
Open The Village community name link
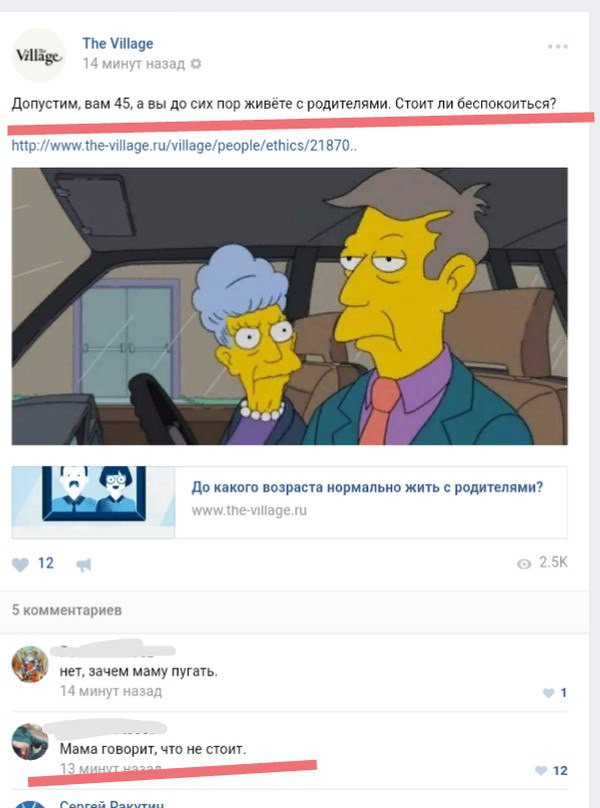click(118, 44)
